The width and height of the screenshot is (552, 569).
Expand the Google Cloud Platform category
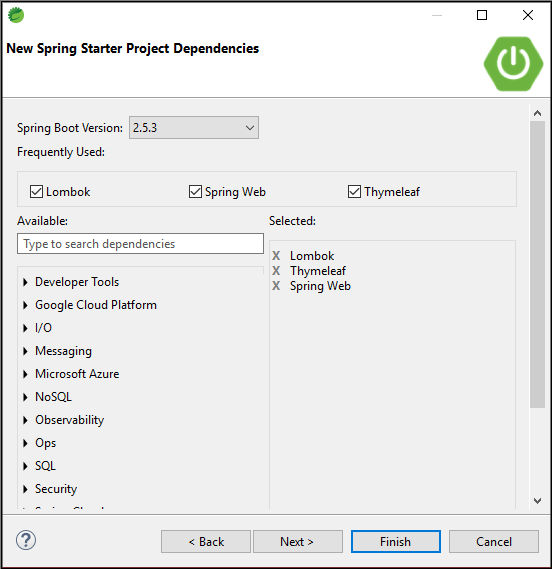(25, 305)
